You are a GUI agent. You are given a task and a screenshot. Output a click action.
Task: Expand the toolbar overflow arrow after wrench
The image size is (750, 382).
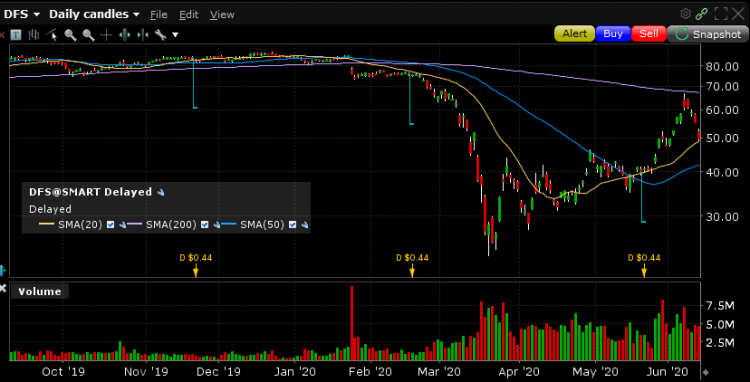(x=175, y=35)
